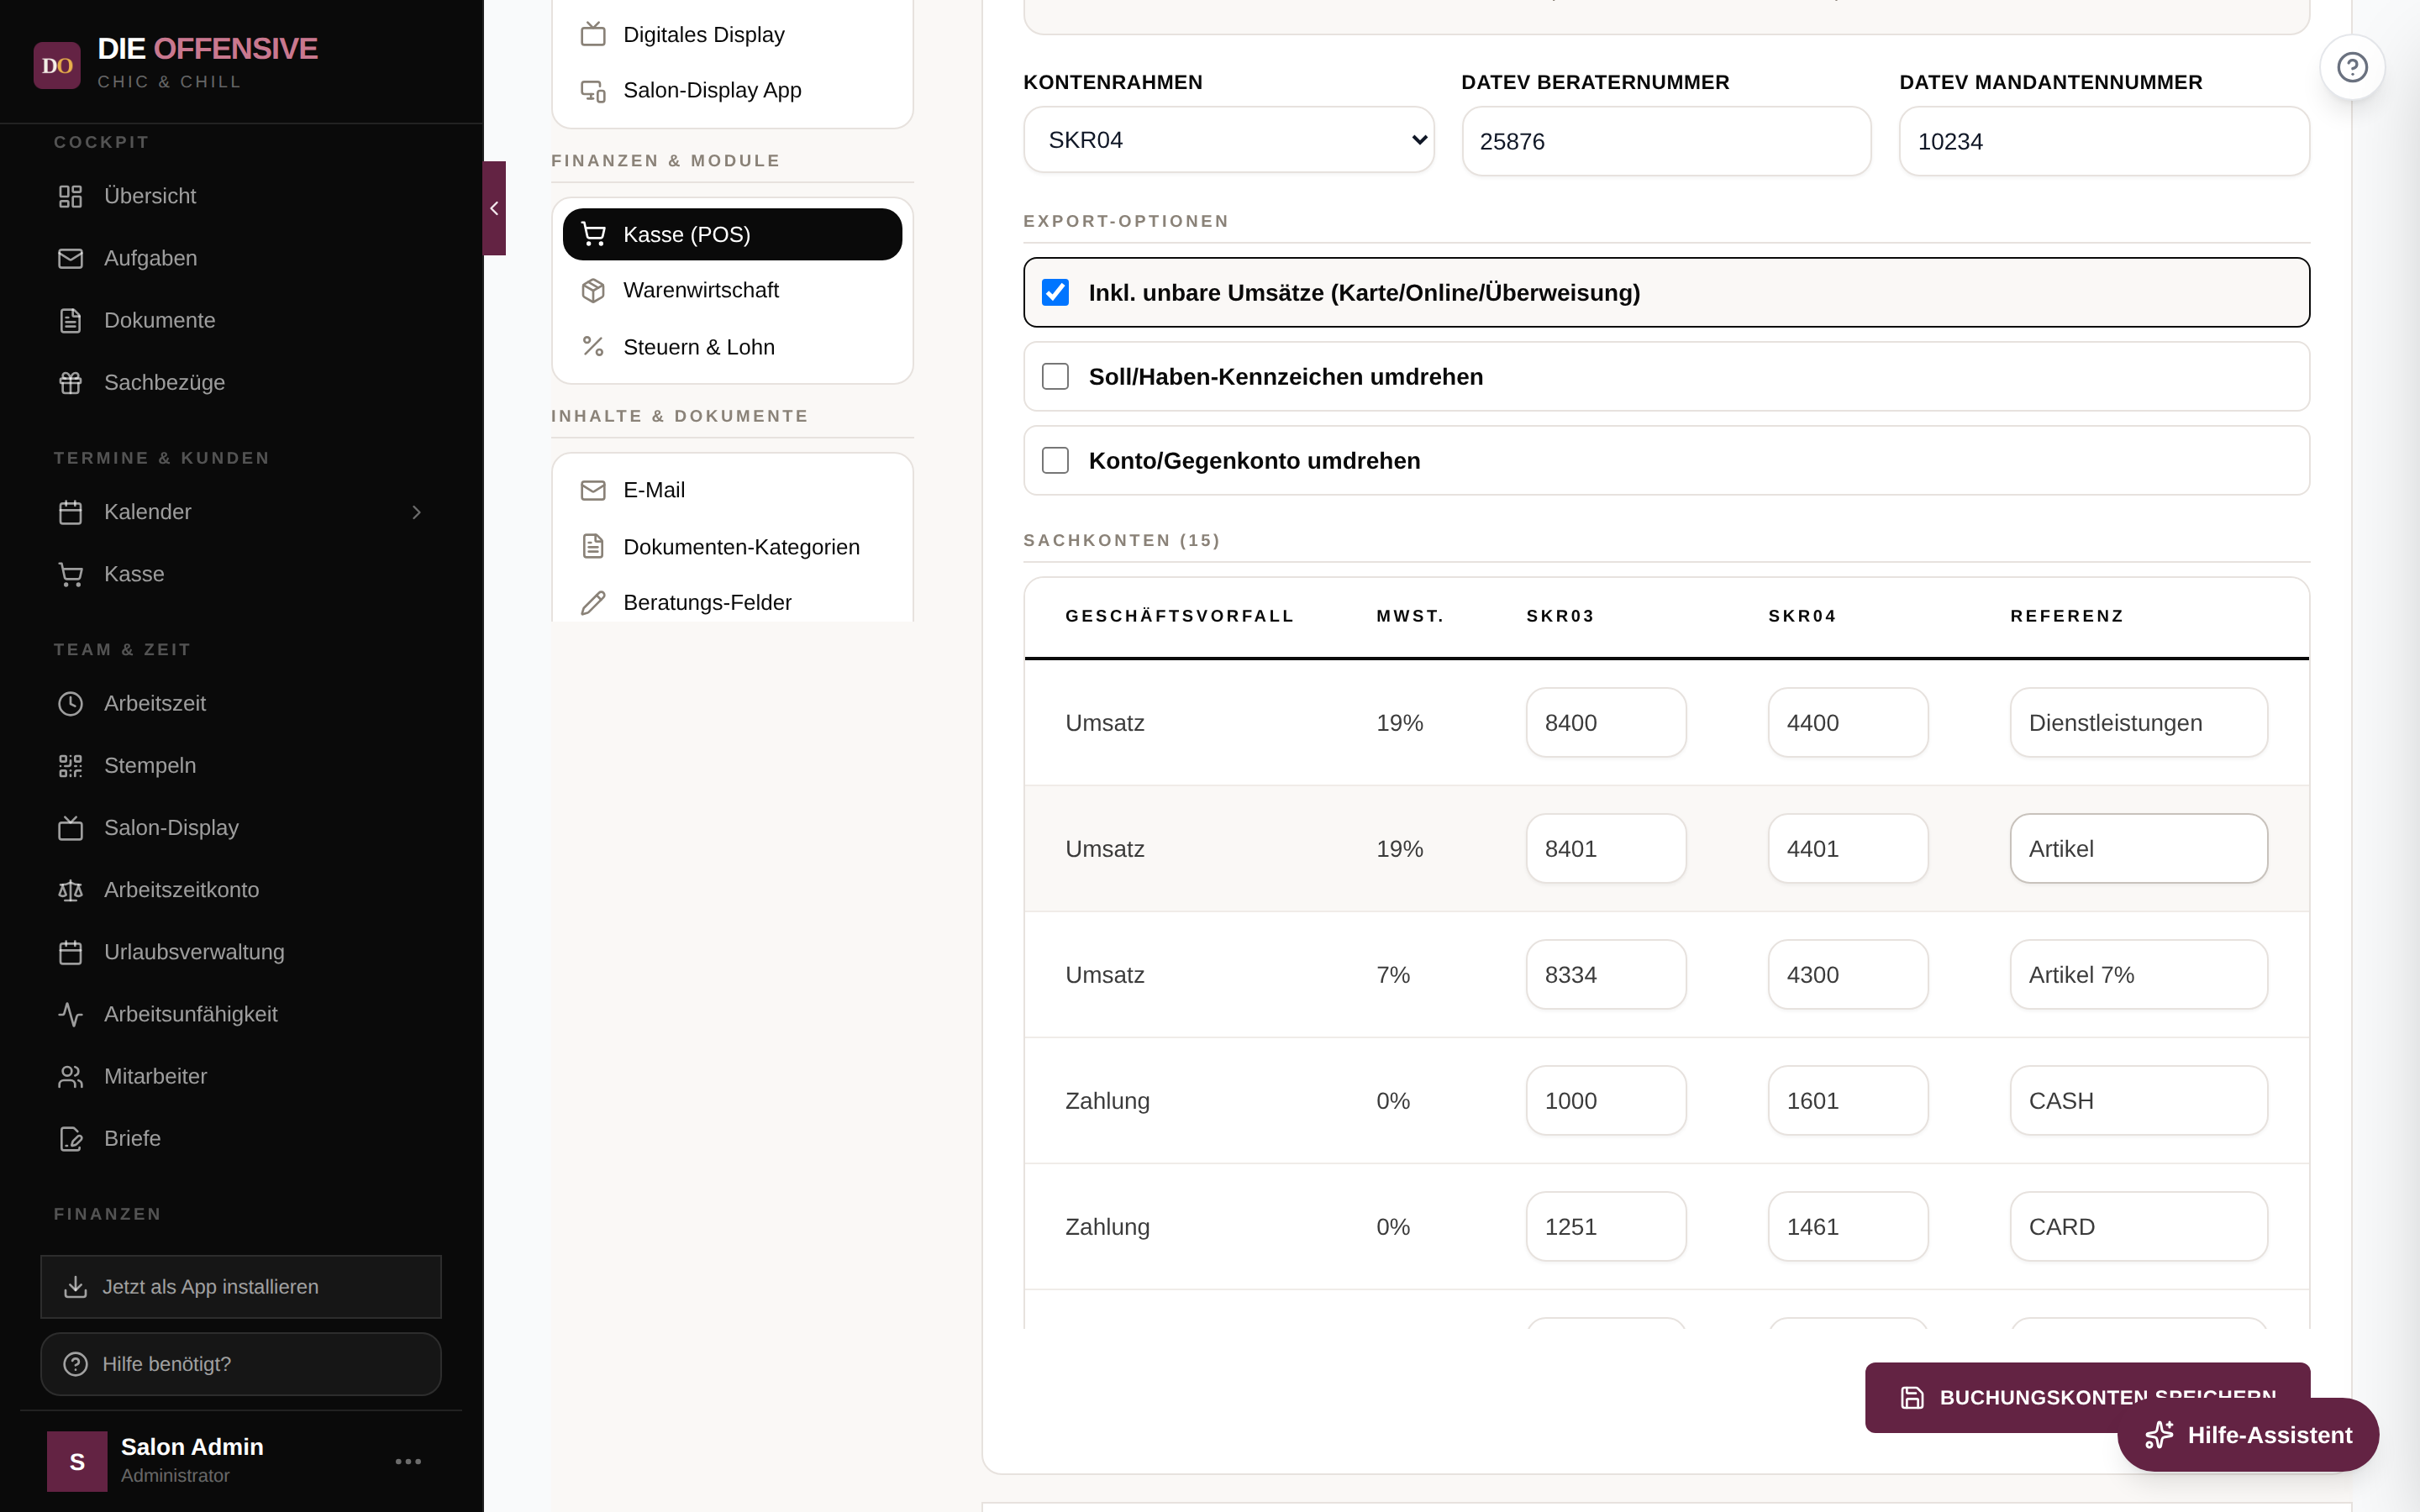
Task: Click the Referenz column header
Action: pyautogui.click(x=2067, y=616)
